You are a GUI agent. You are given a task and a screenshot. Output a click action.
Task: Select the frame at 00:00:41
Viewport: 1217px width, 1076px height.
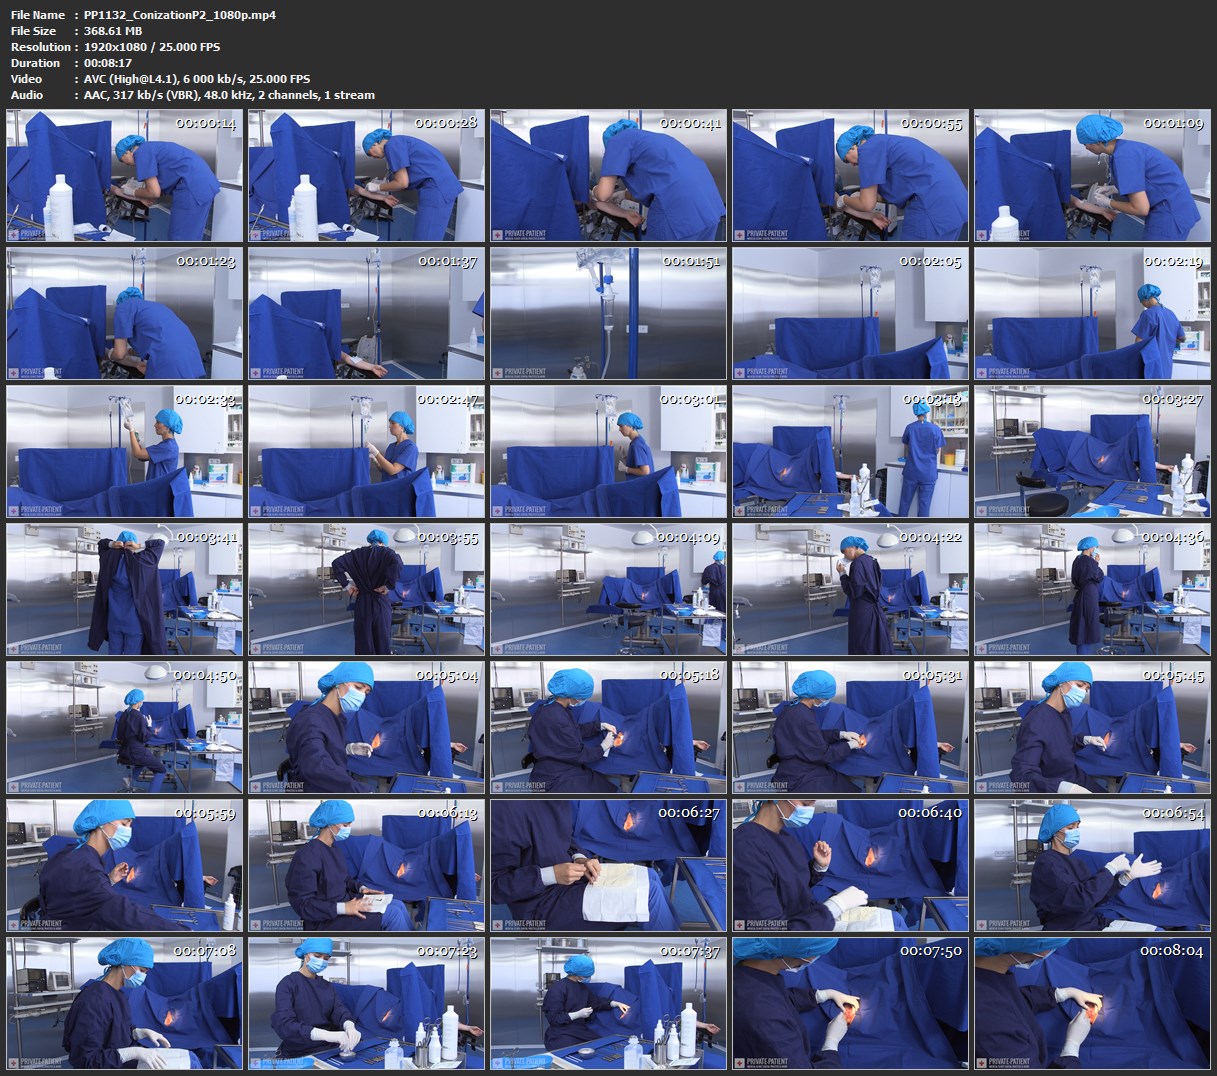click(x=608, y=175)
